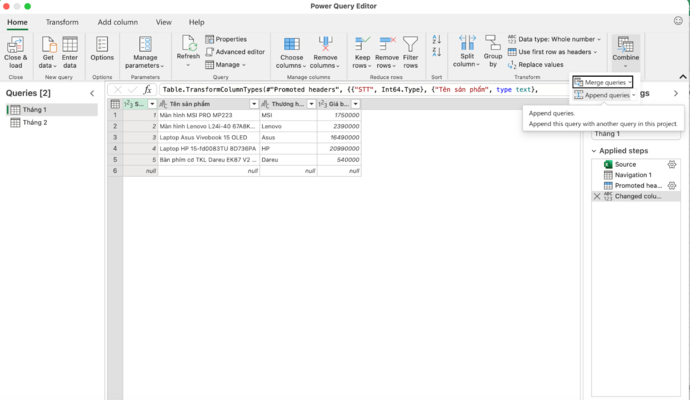The height and width of the screenshot is (400, 690).
Task: Select the cell with value 20990000
Action: point(339,149)
